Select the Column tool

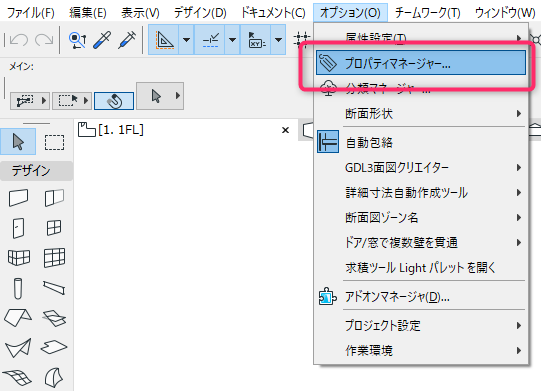tap(18, 288)
